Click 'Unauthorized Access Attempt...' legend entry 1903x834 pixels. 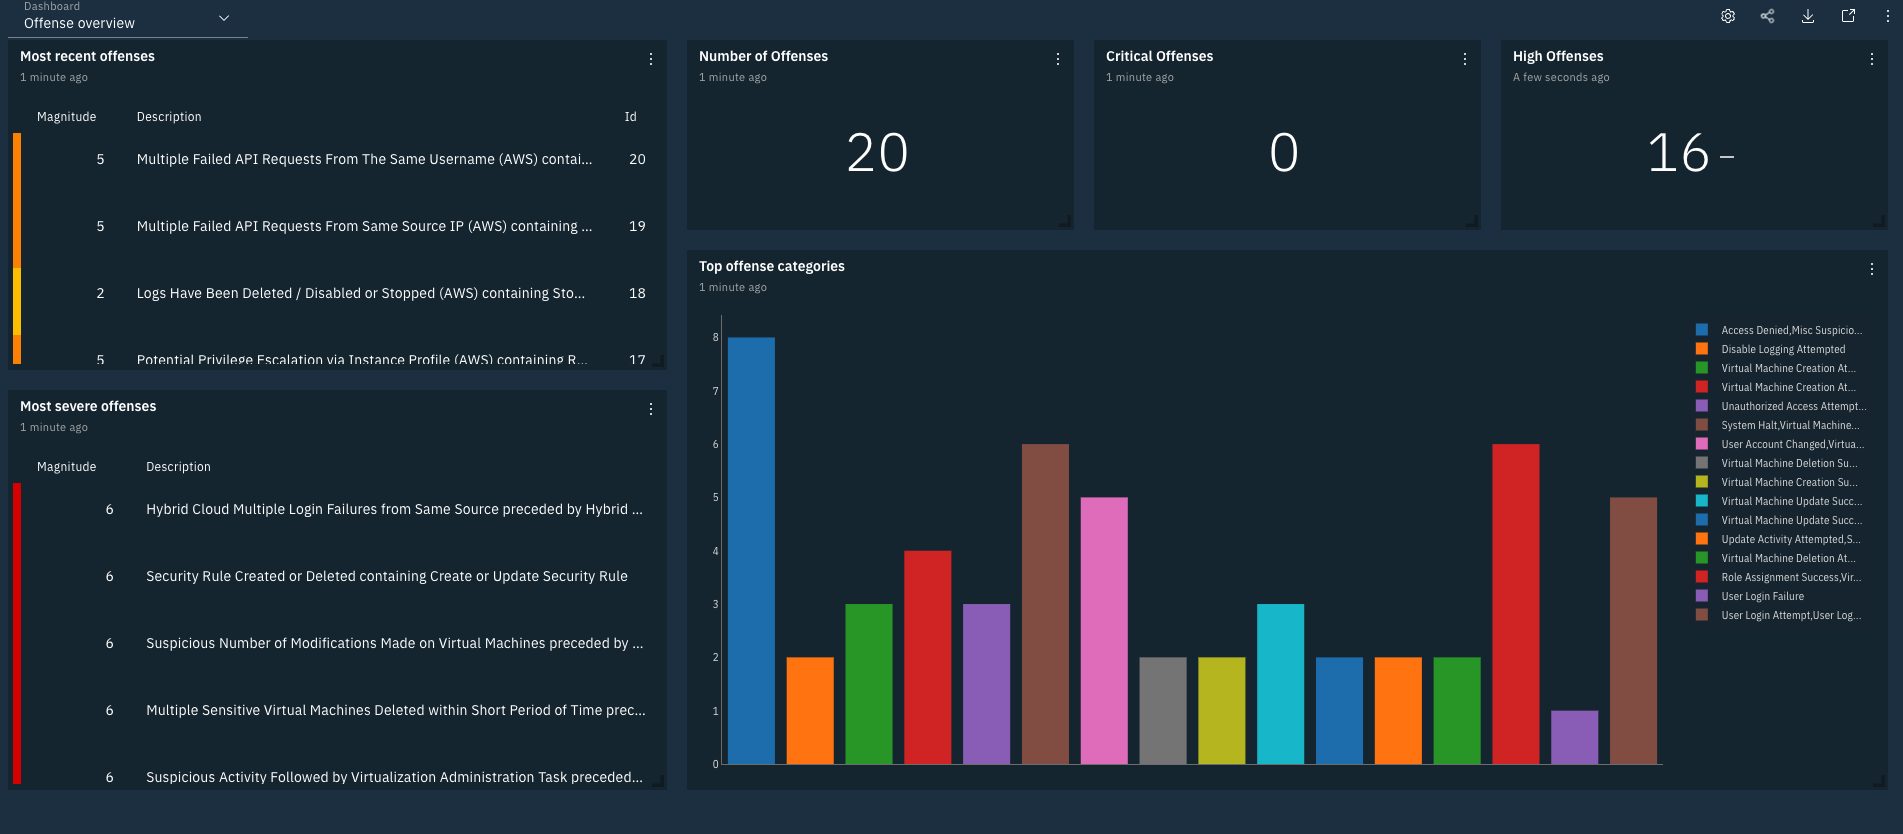(1794, 406)
